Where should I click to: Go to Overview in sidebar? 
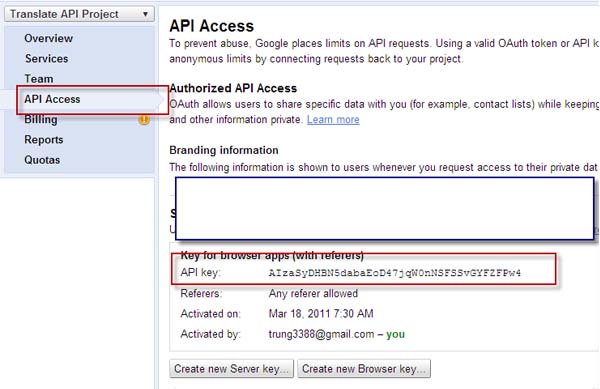(x=49, y=38)
